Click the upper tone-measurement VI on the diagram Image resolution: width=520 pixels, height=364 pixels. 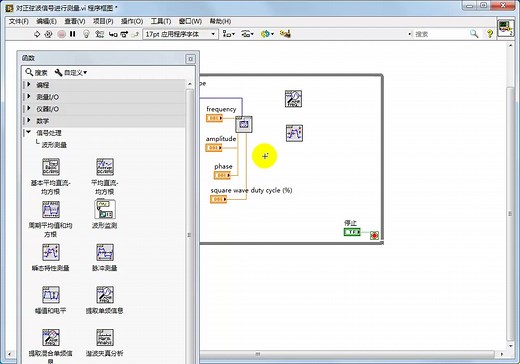click(293, 99)
